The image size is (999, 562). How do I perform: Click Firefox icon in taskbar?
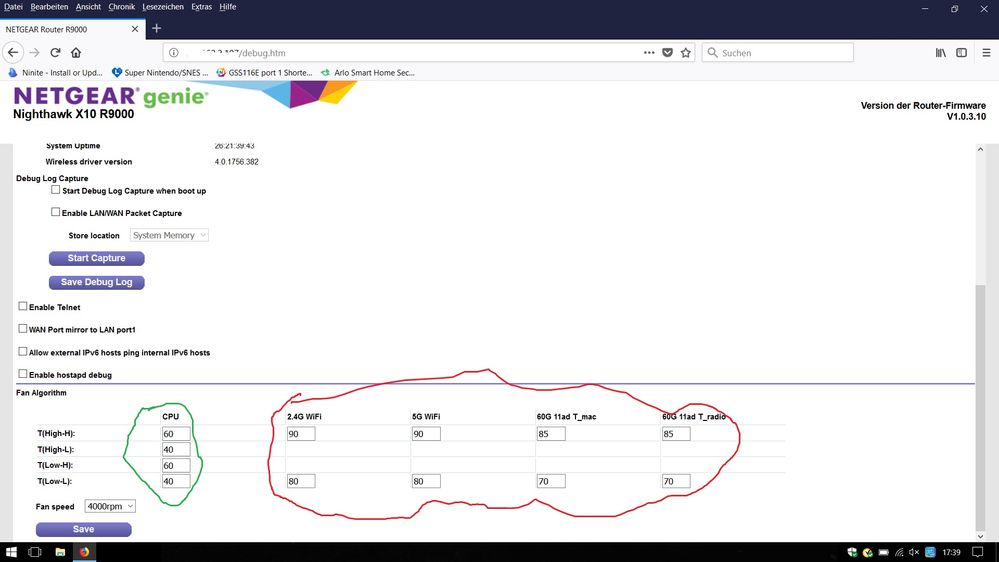[84, 552]
